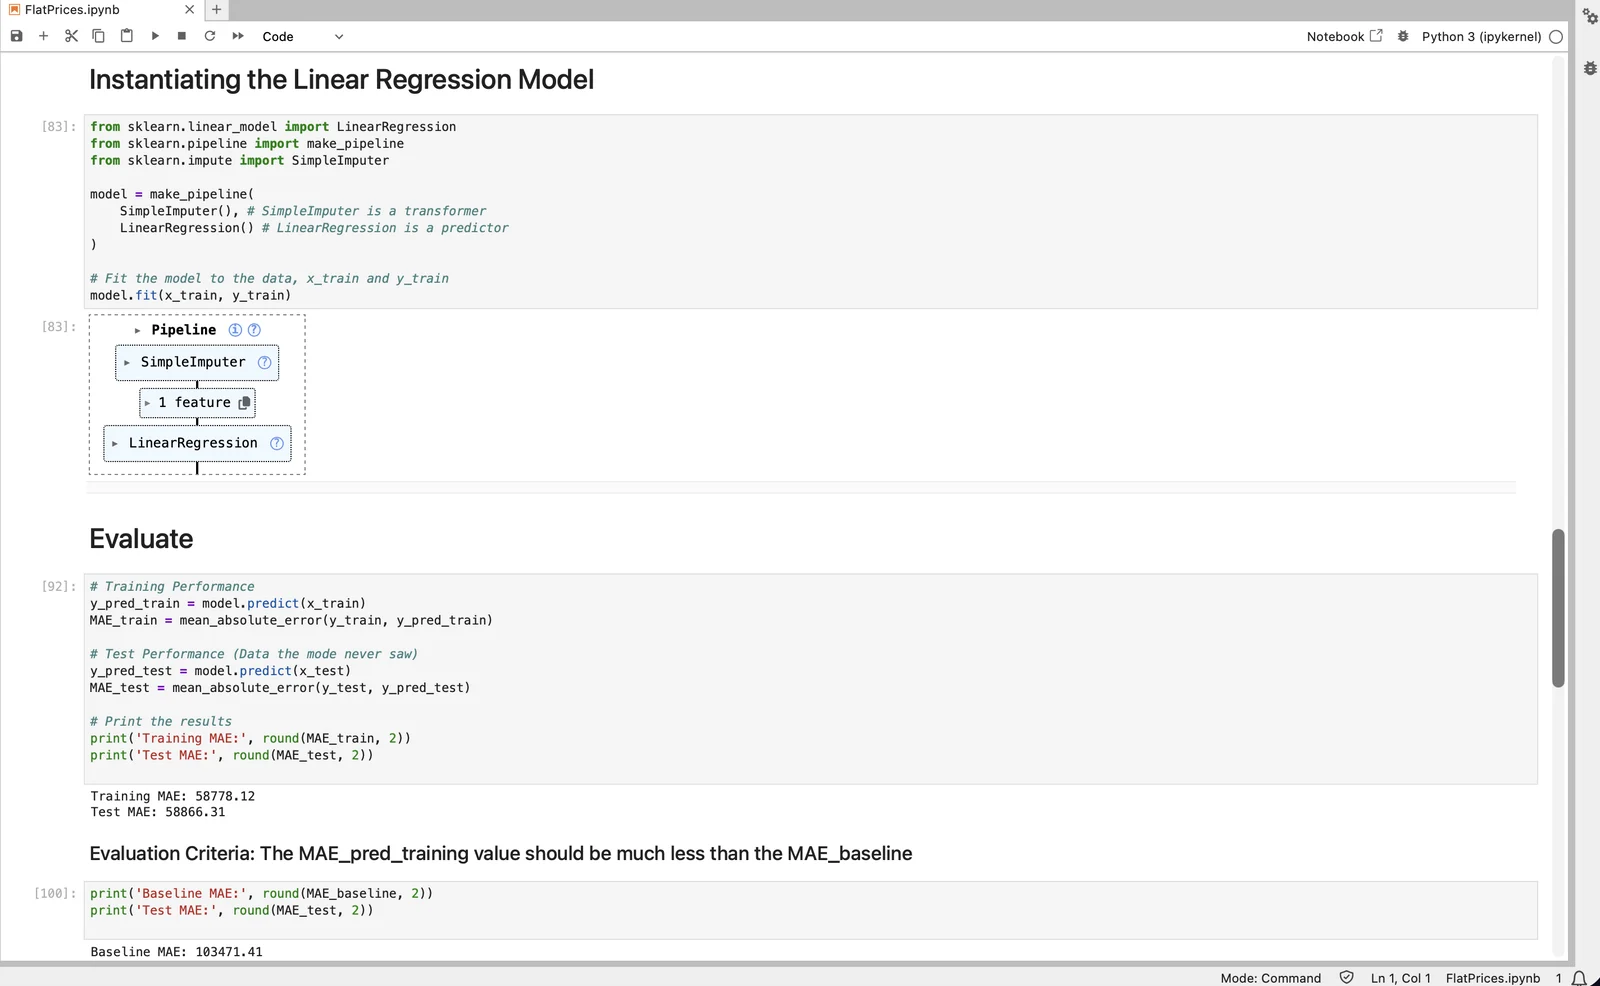
Task: Save the notebook with the disk icon
Action: pos(16,36)
